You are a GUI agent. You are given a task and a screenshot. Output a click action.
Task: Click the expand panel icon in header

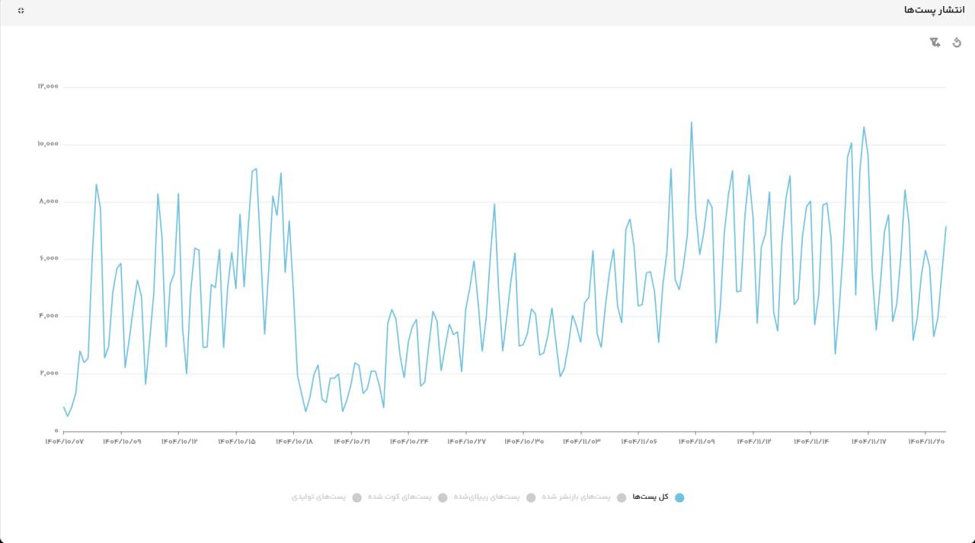pyautogui.click(x=21, y=11)
